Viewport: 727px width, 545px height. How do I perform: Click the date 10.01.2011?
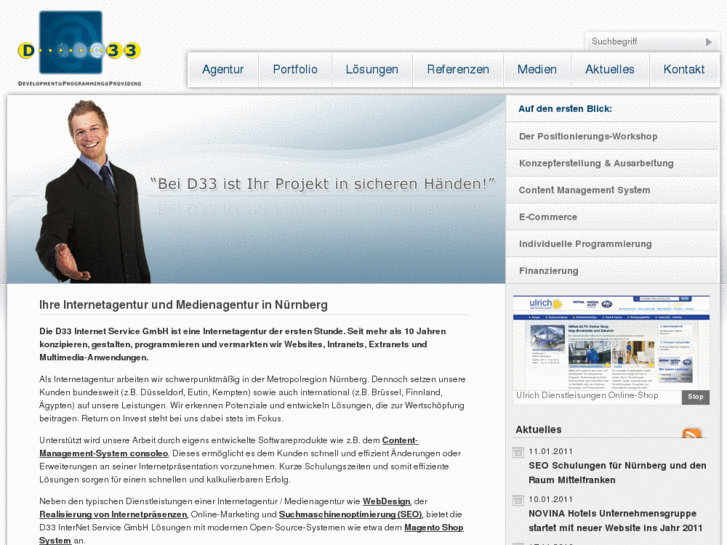pyautogui.click(x=551, y=500)
